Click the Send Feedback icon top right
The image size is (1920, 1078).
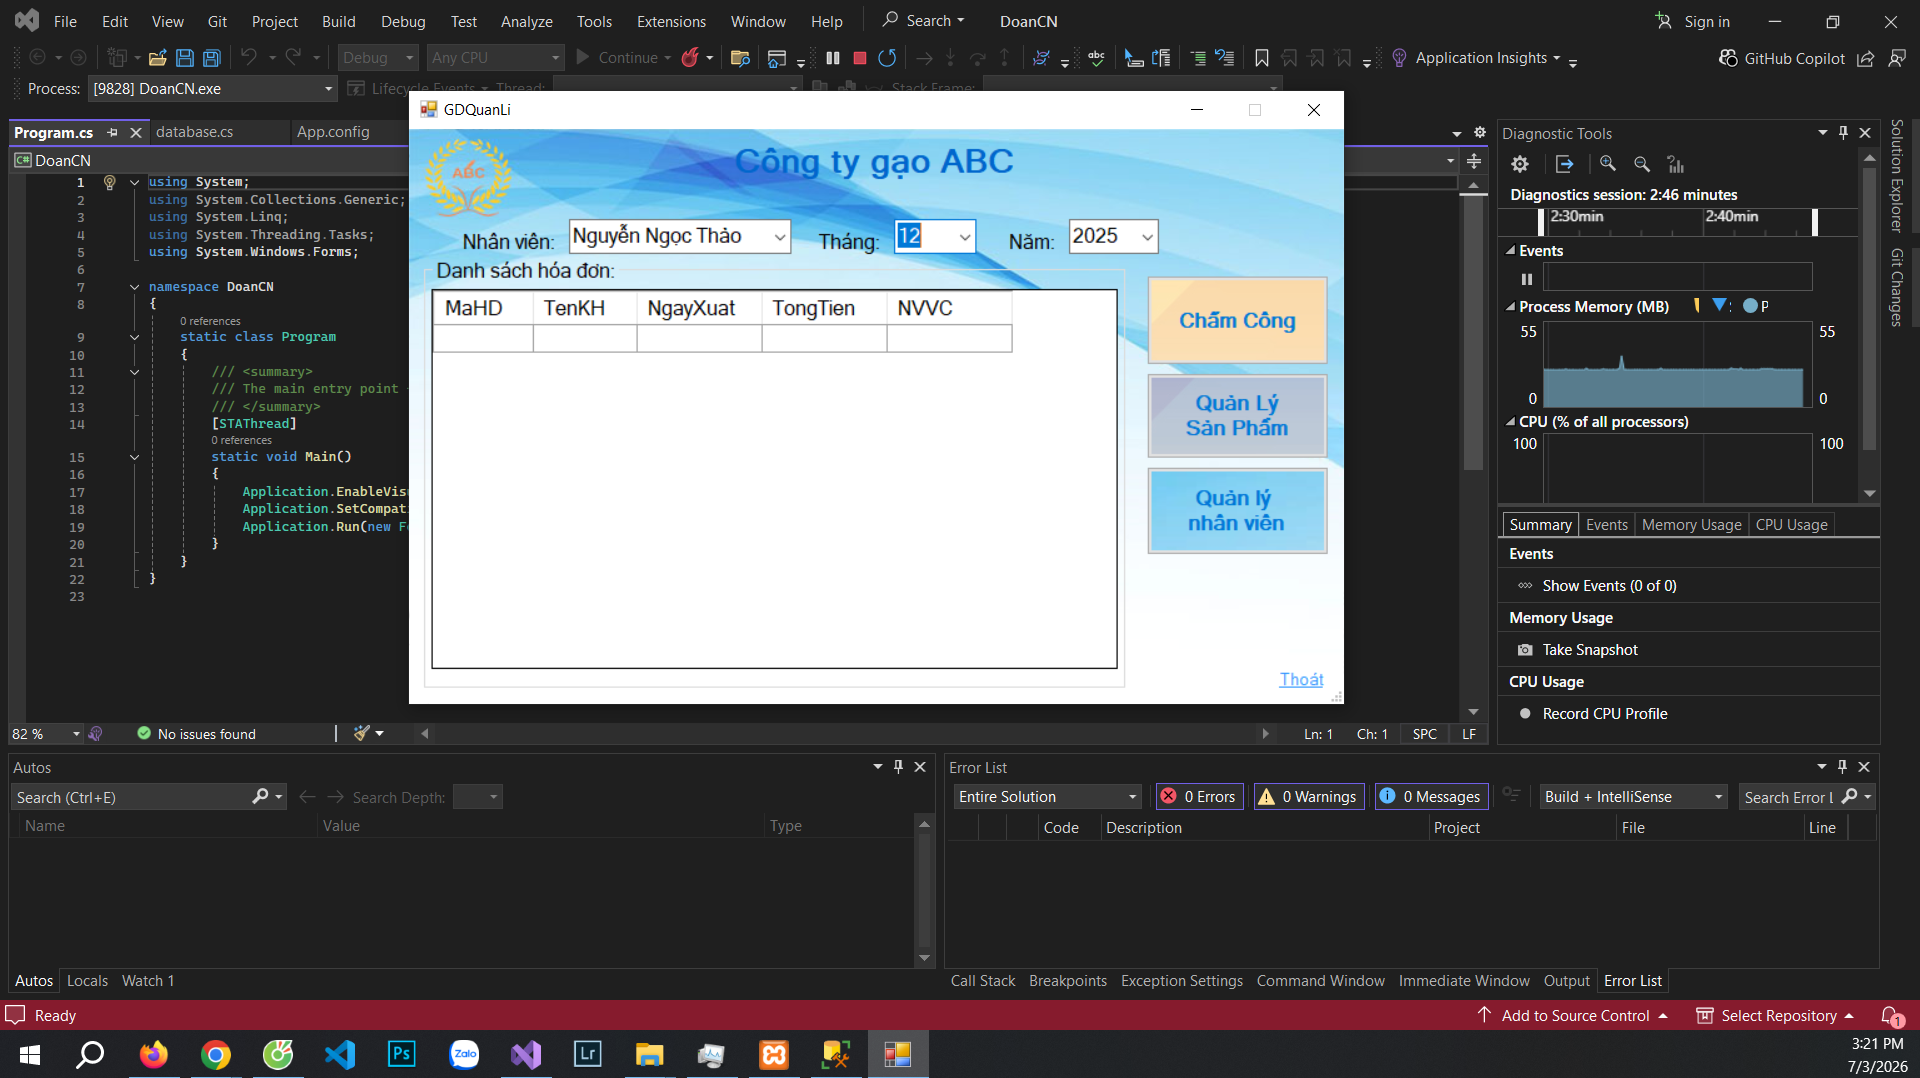pos(1897,58)
